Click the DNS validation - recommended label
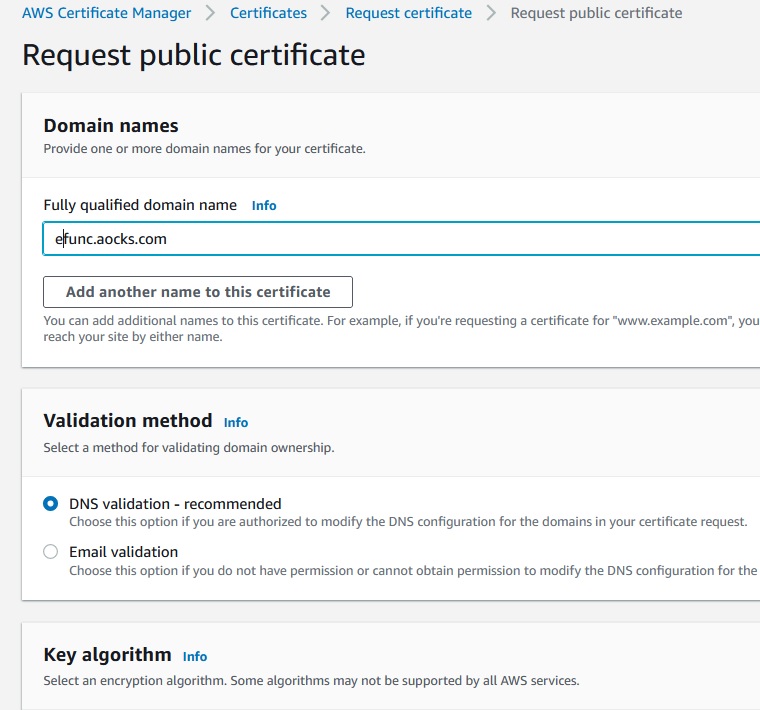This screenshot has height=710, width=760. pyautogui.click(x=175, y=504)
